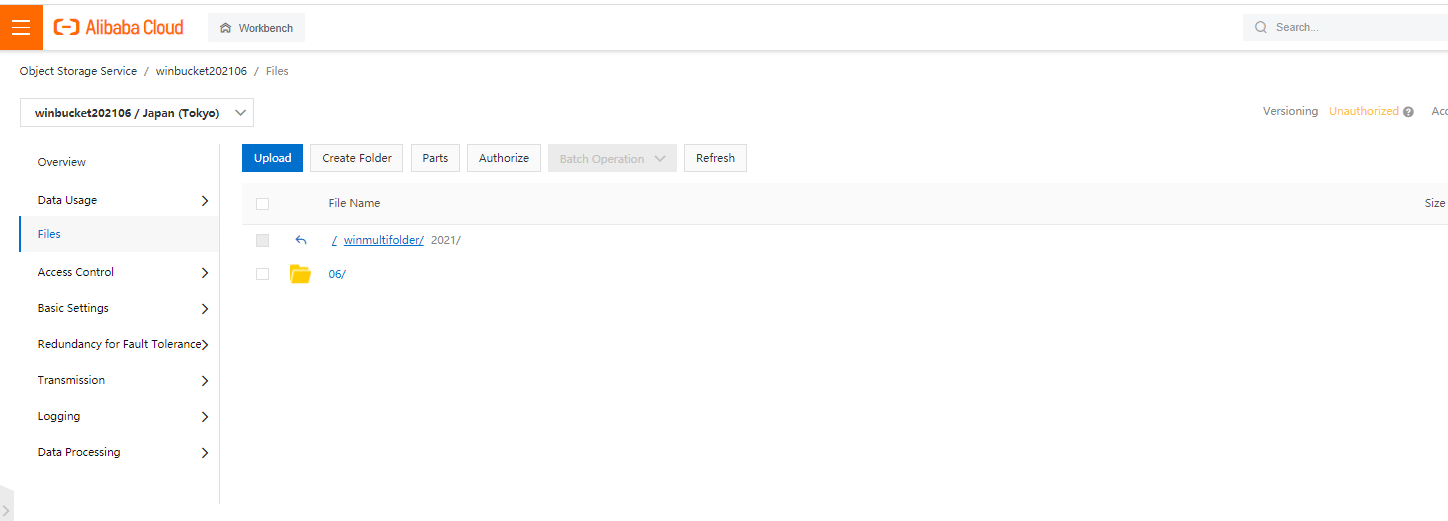Click the Size column header
The width and height of the screenshot is (1448, 521).
pos(1435,203)
